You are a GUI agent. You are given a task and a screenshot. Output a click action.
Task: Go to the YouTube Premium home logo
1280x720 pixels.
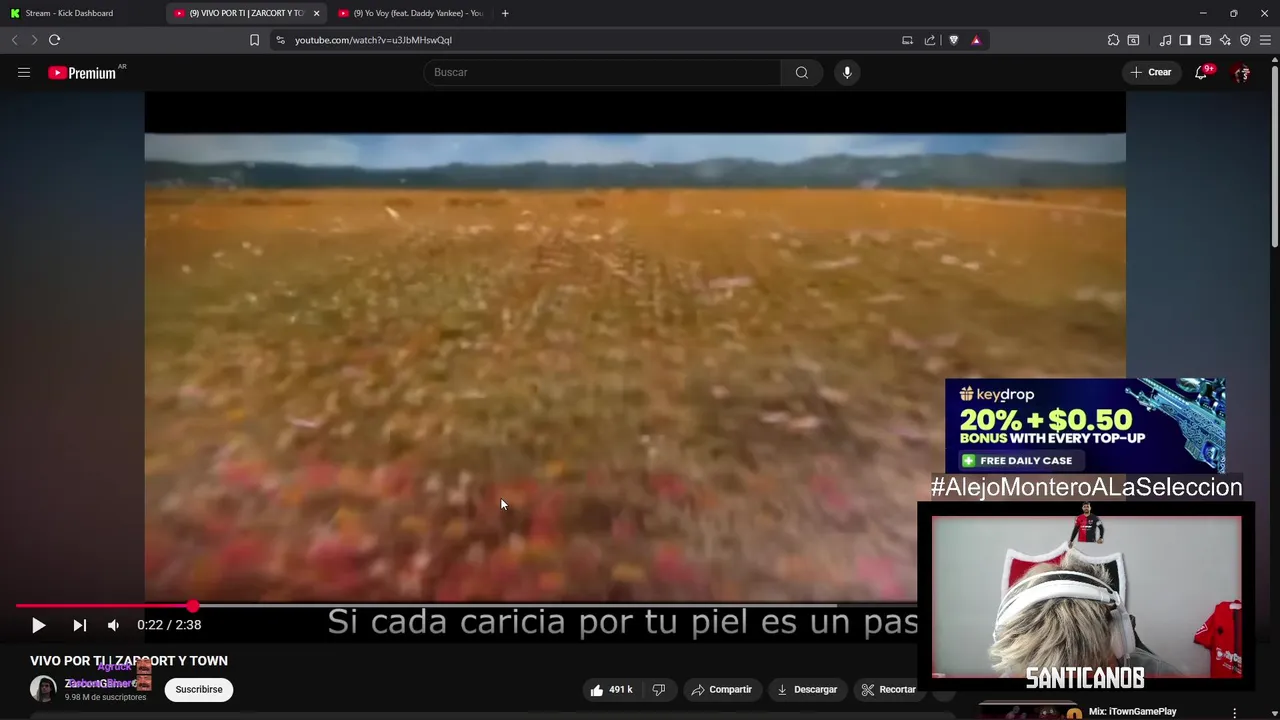click(84, 72)
